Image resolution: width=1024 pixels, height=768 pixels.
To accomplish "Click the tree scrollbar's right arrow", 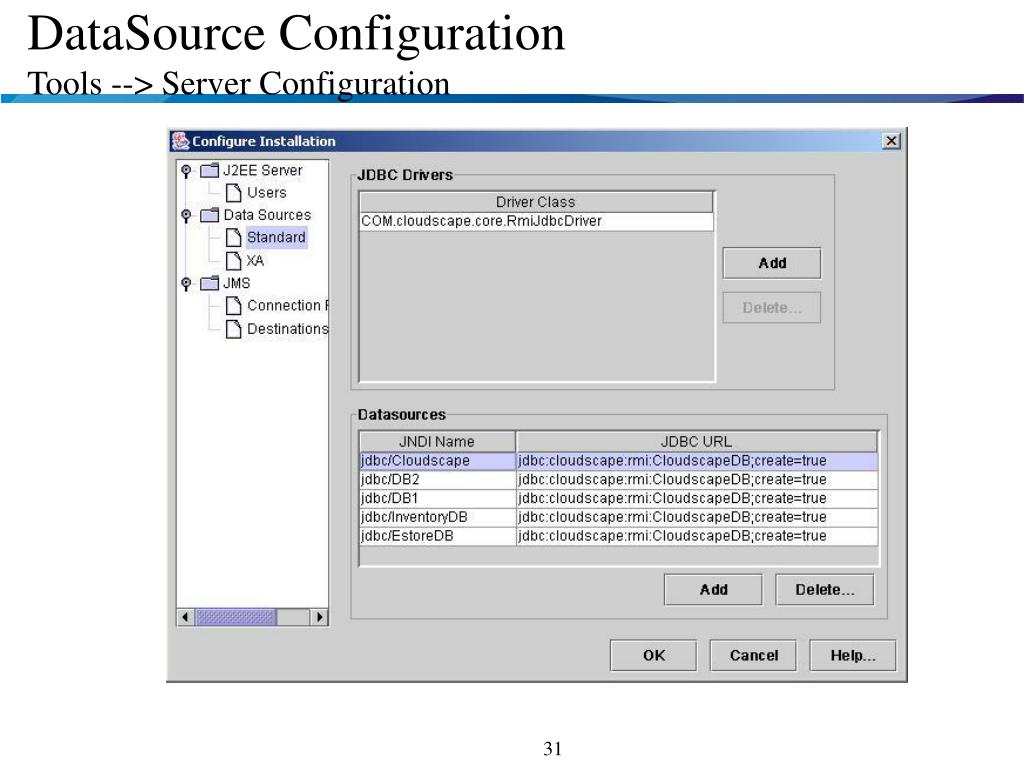I will click(320, 617).
